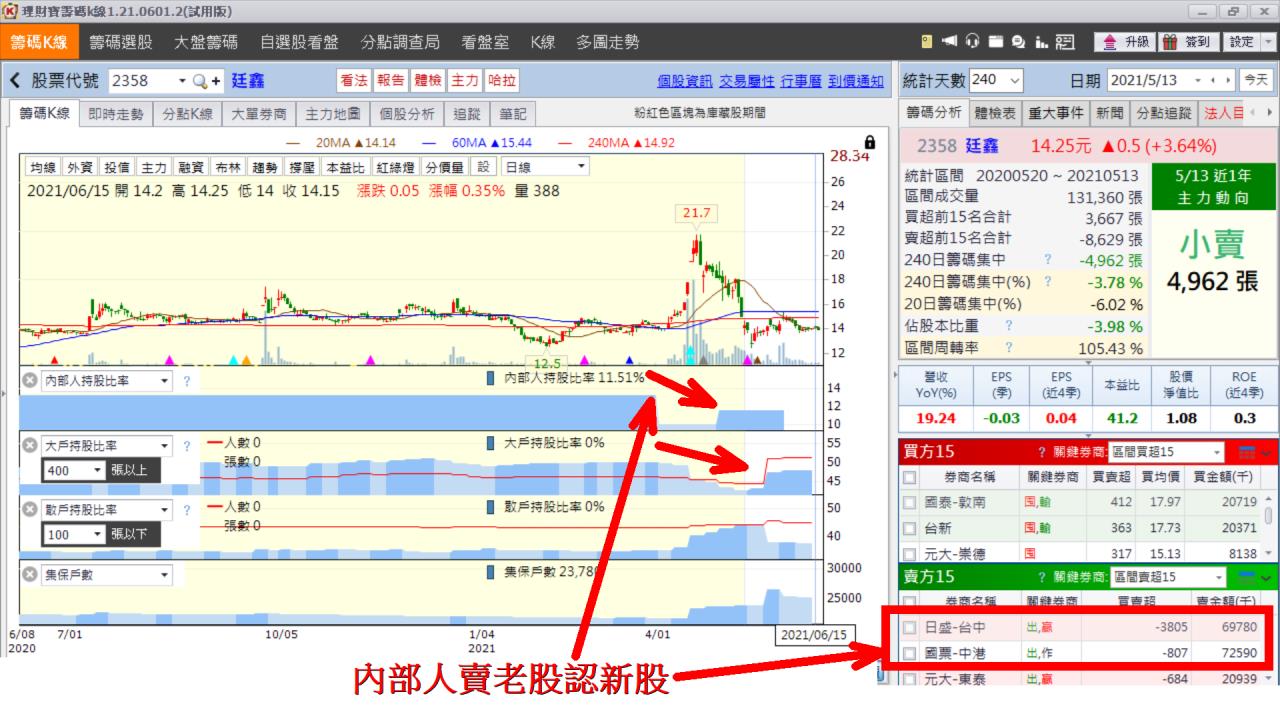Switch to the 即時走勢 tab
The width and height of the screenshot is (1280, 720).
[115, 114]
